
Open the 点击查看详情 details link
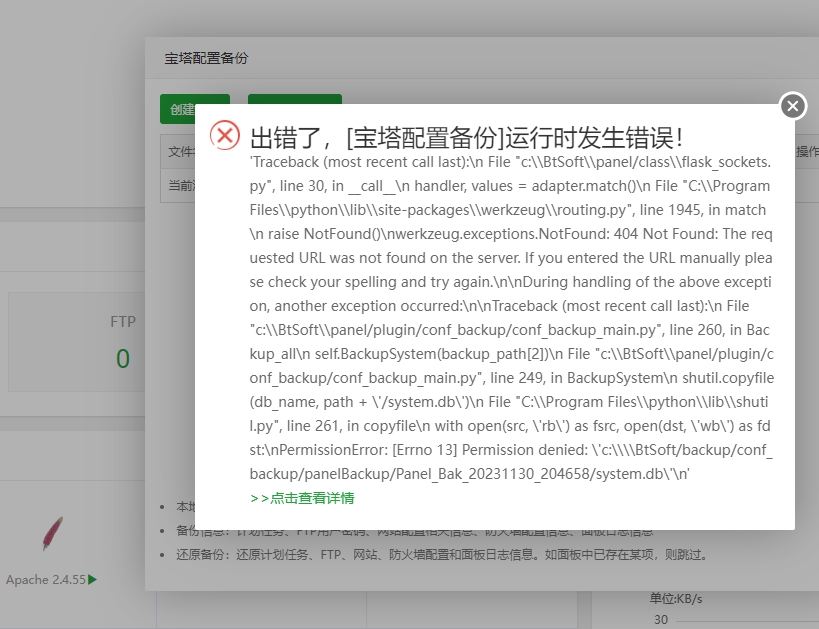(302, 498)
